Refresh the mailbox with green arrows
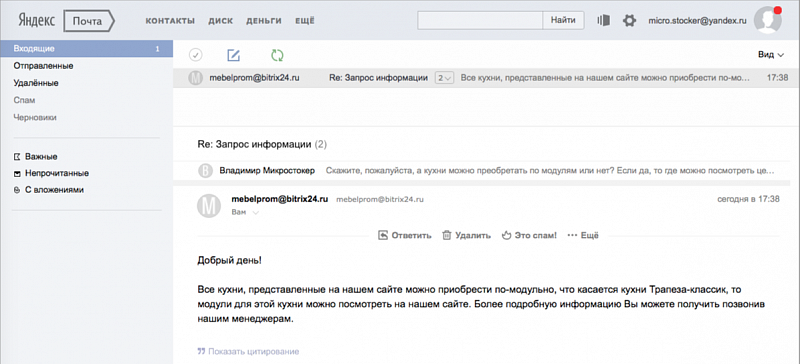Image resolution: width=800 pixels, height=364 pixels. [x=277, y=55]
